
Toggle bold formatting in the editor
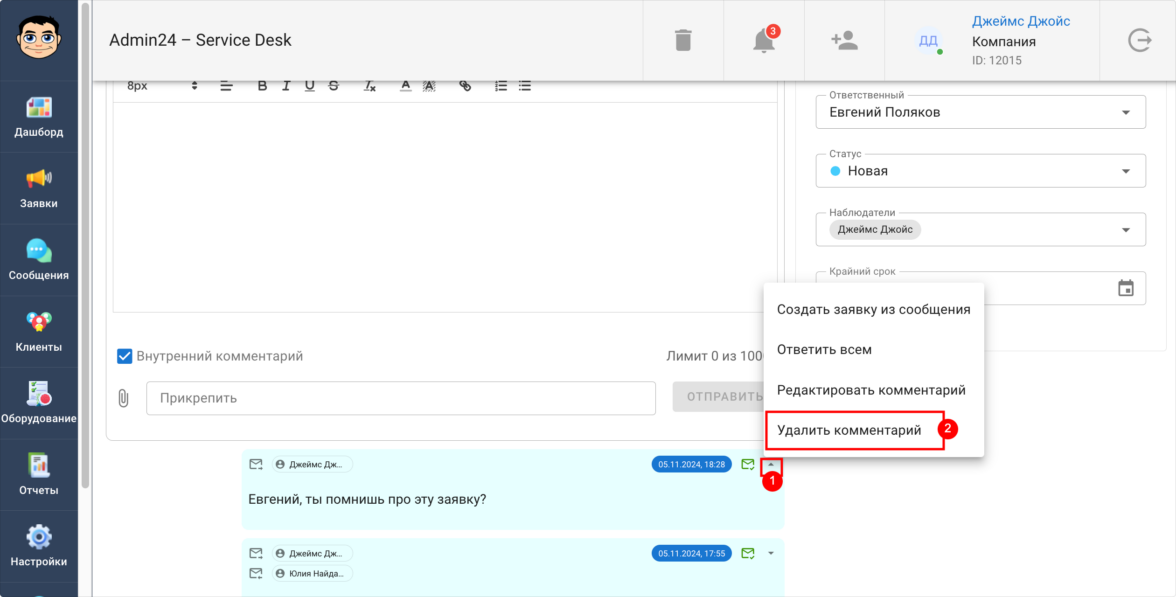click(263, 86)
